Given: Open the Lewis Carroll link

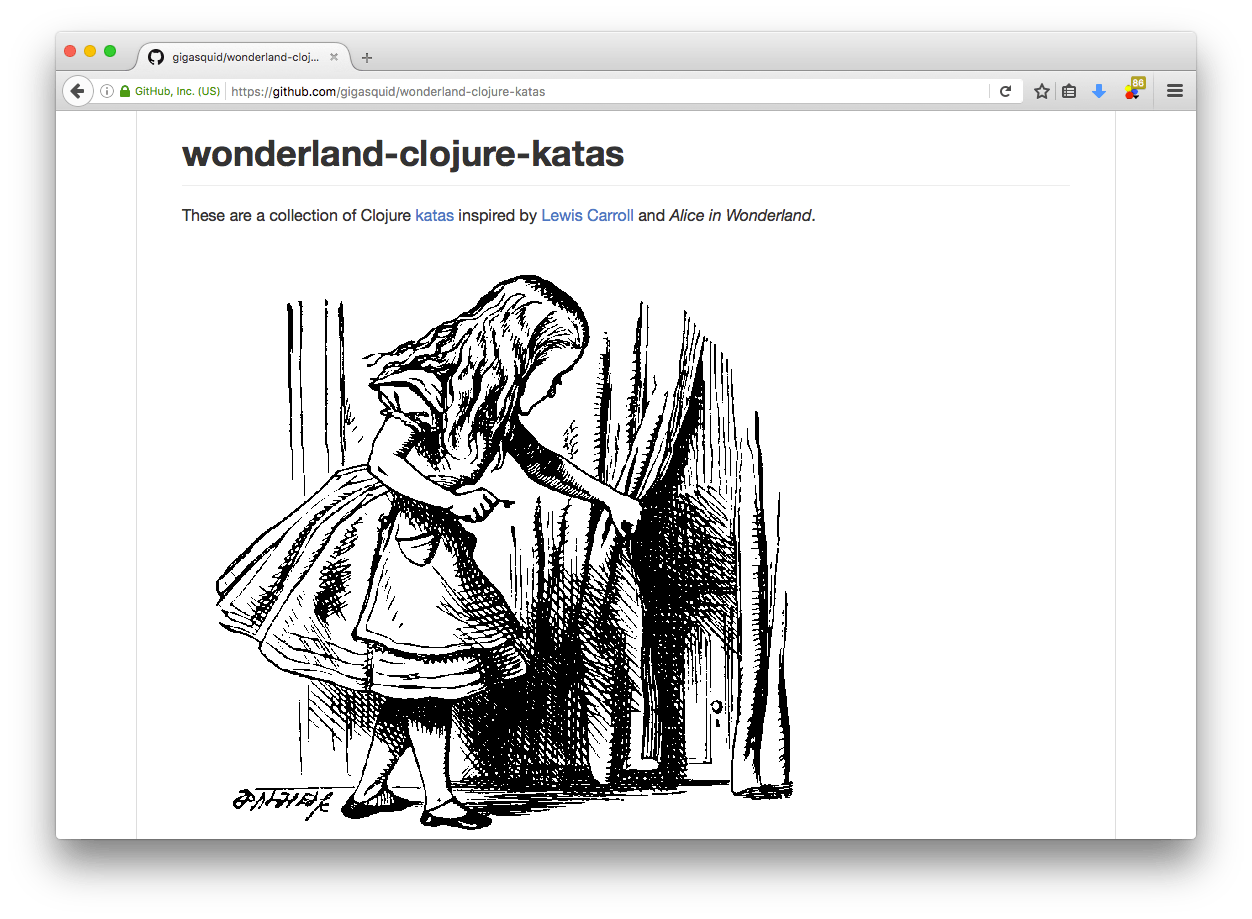Looking at the screenshot, I should point(587,215).
